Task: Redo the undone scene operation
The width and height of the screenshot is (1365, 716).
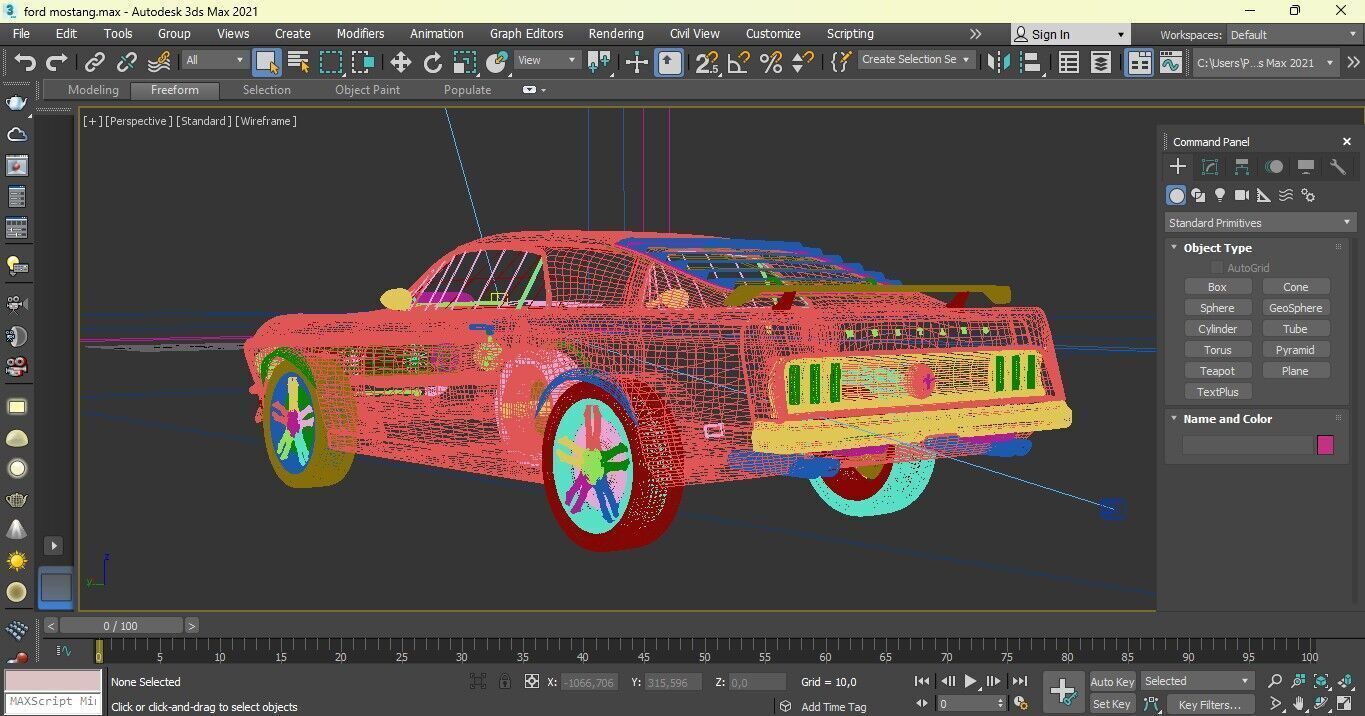Action: coord(57,62)
